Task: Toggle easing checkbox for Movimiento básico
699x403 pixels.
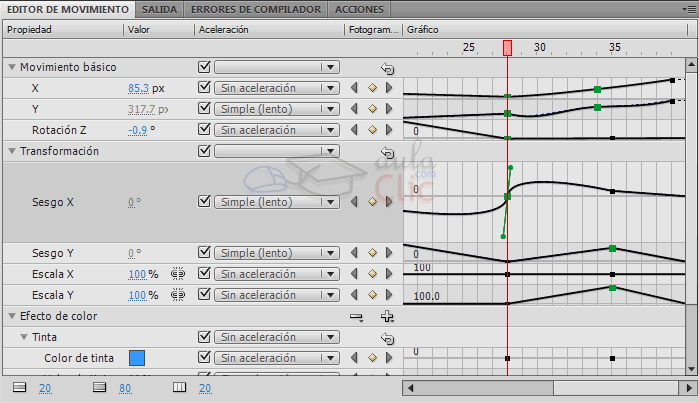Action: [204, 67]
